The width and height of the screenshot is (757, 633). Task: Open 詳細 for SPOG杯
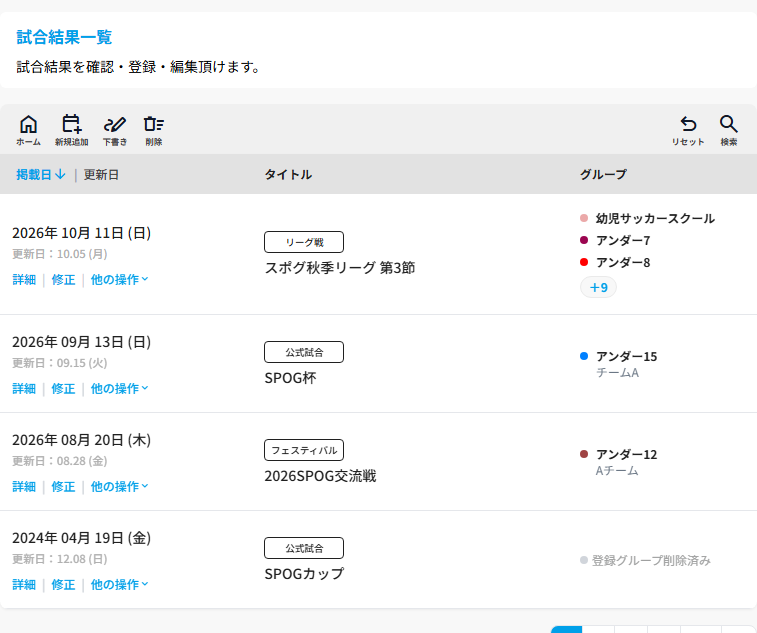(x=24, y=389)
